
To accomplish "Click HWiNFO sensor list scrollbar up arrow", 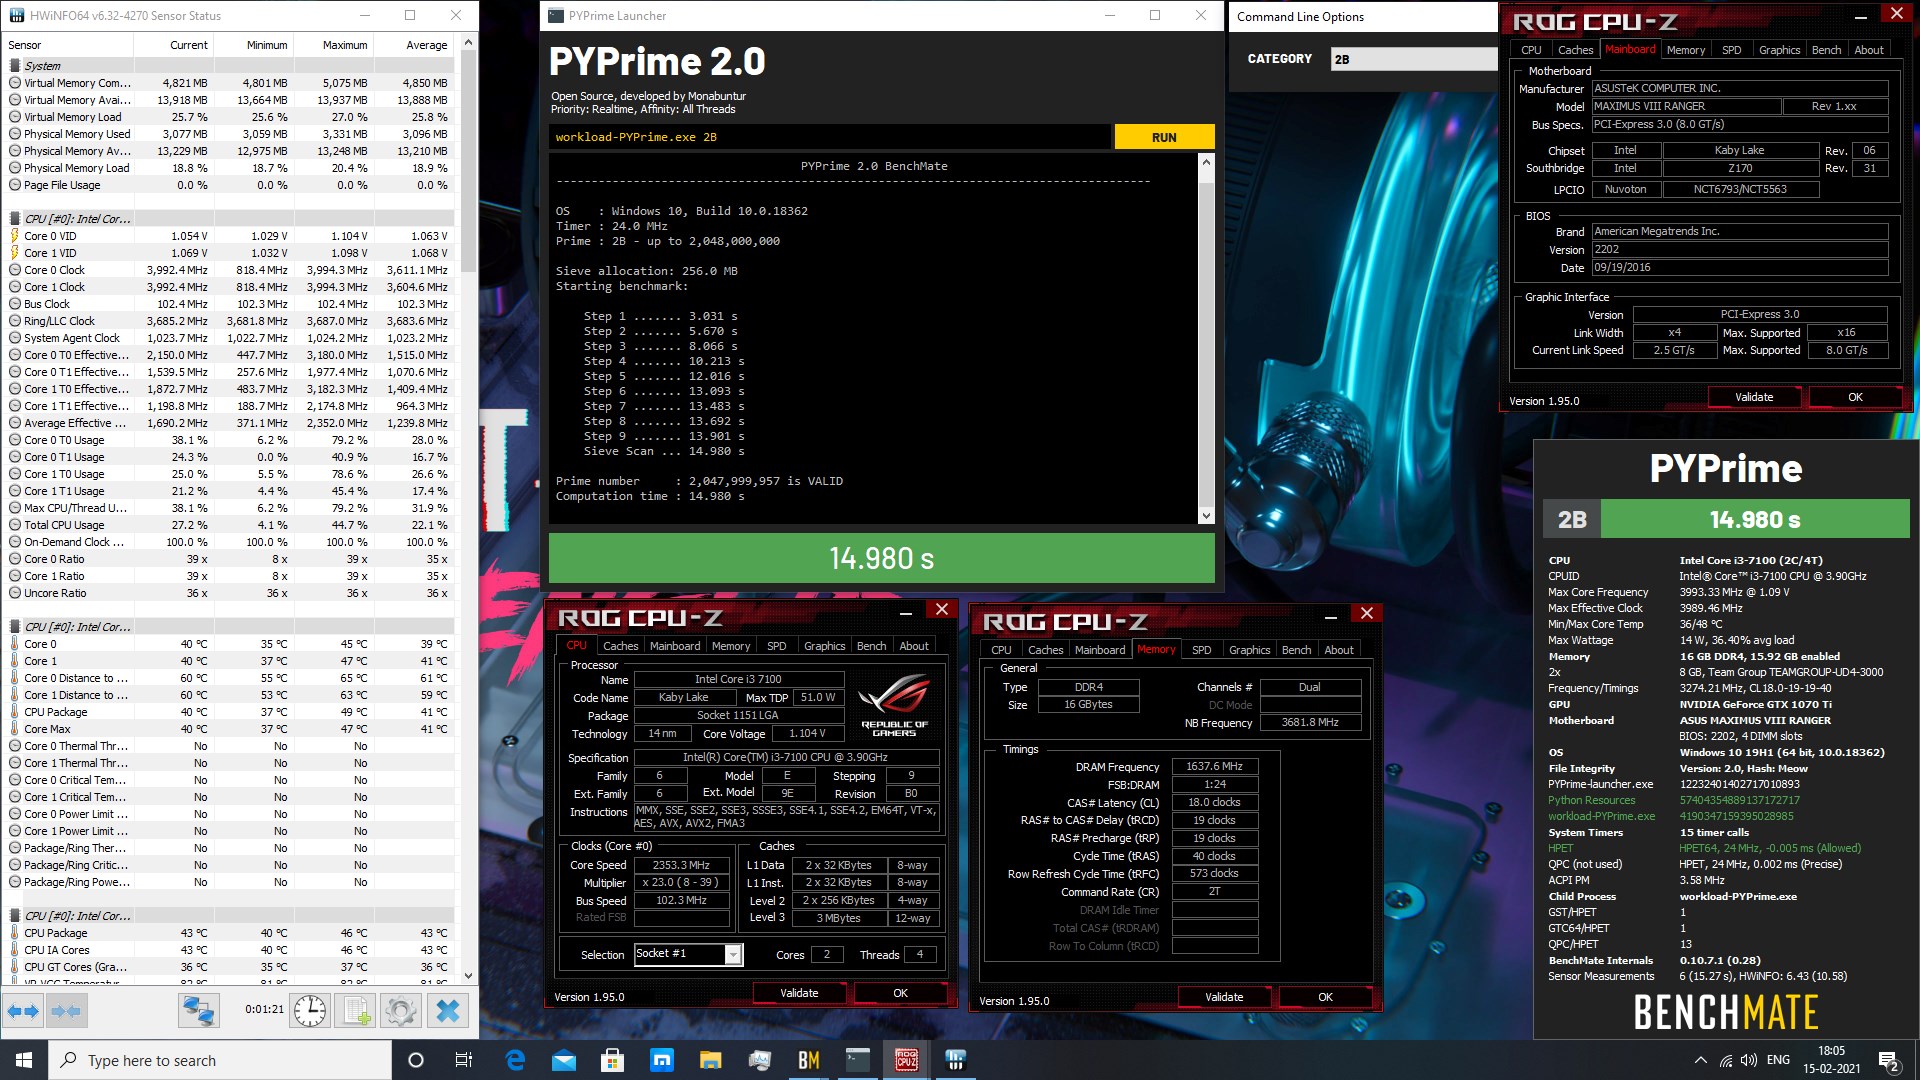I will [468, 43].
